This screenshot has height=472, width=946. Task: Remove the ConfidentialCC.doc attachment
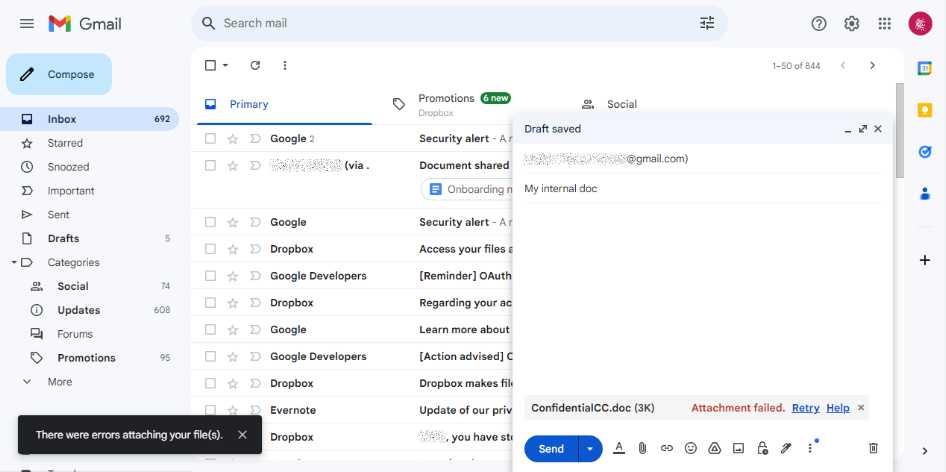(861, 407)
